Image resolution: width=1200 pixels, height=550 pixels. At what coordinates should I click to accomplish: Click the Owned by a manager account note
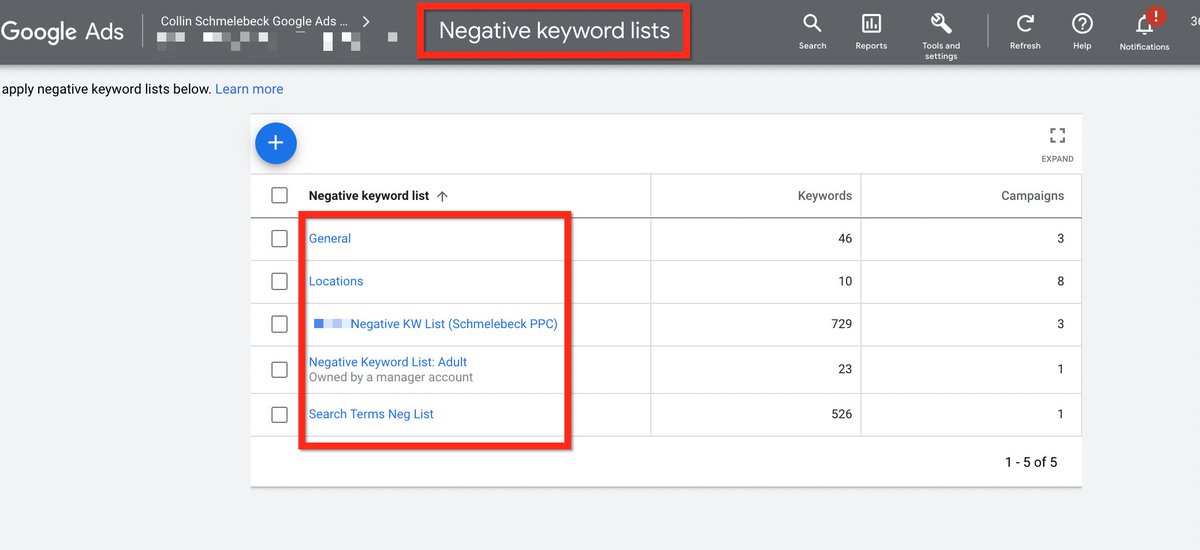click(x=391, y=378)
